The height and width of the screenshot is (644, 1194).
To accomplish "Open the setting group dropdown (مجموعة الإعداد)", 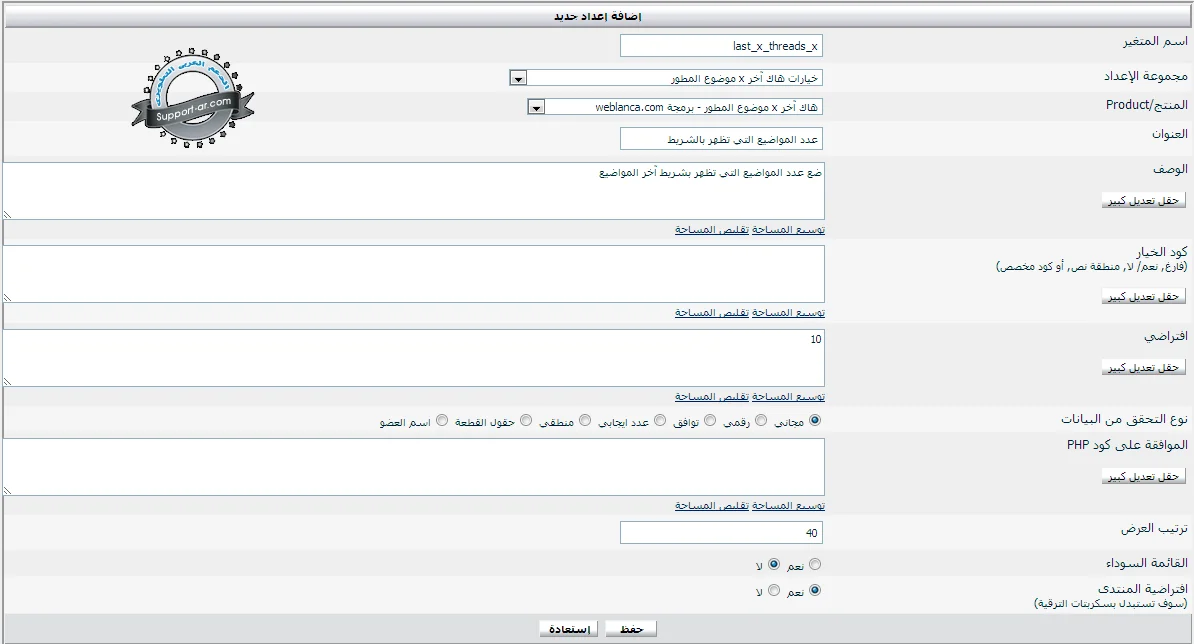I will pos(518,78).
